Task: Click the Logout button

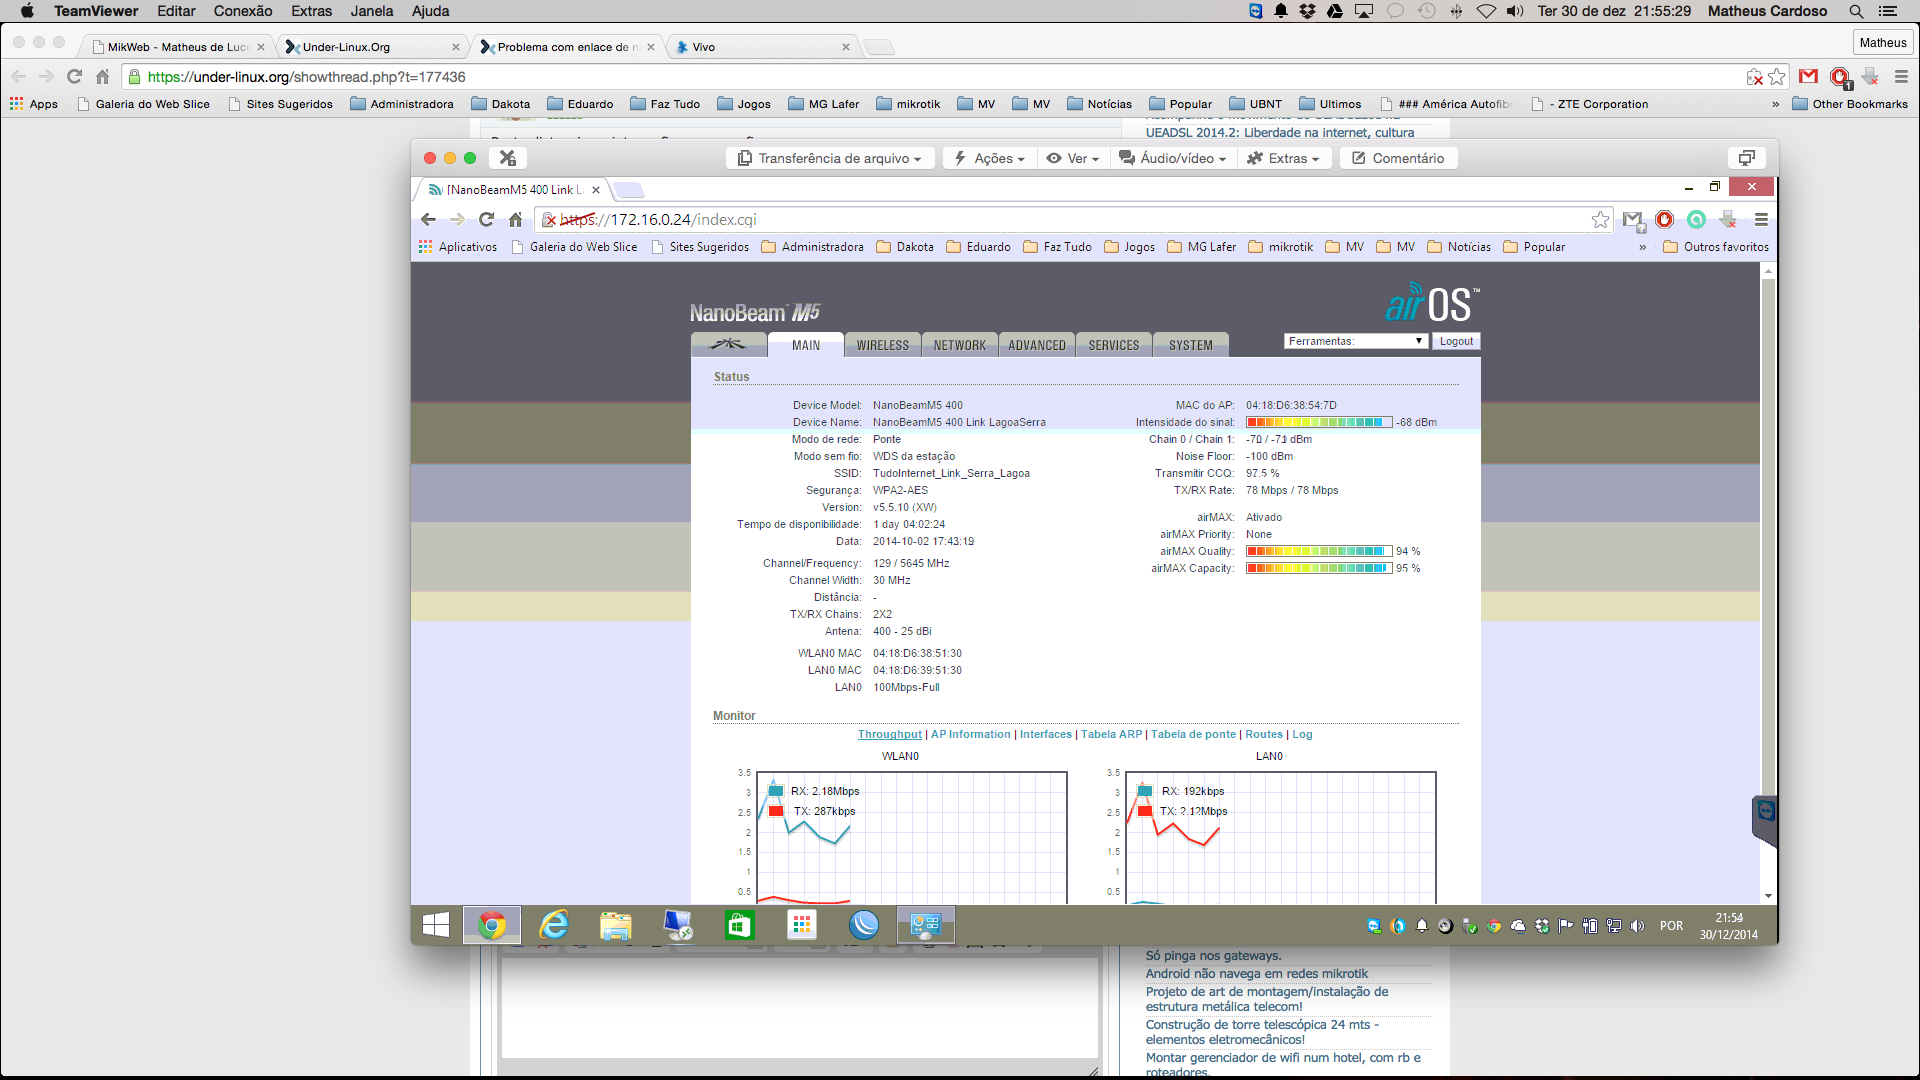Action: (1456, 341)
